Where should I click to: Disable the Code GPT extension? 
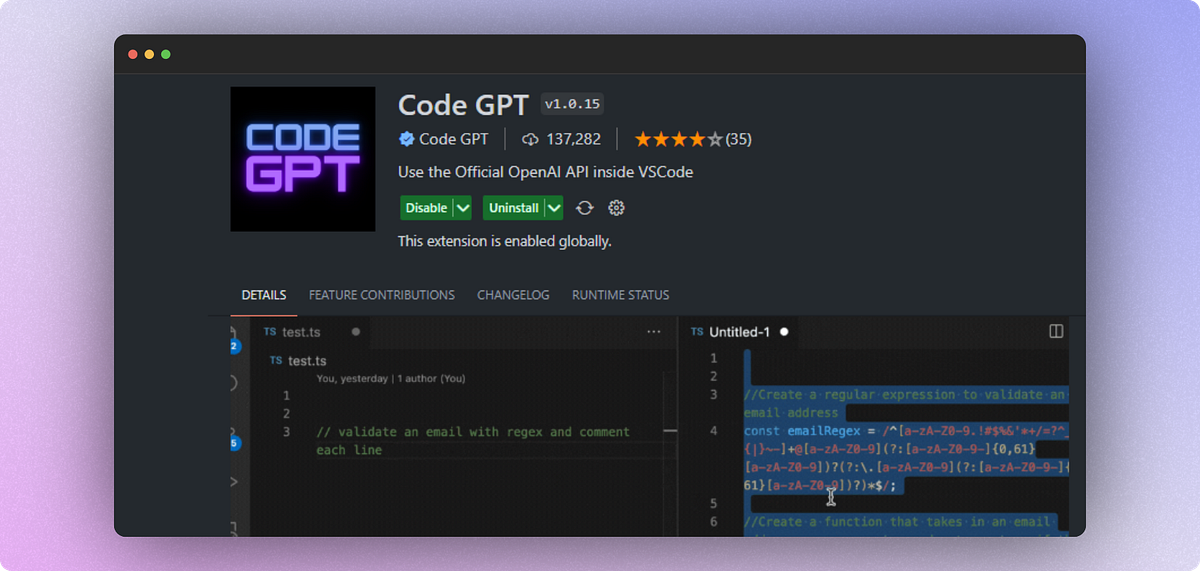pyautogui.click(x=426, y=208)
